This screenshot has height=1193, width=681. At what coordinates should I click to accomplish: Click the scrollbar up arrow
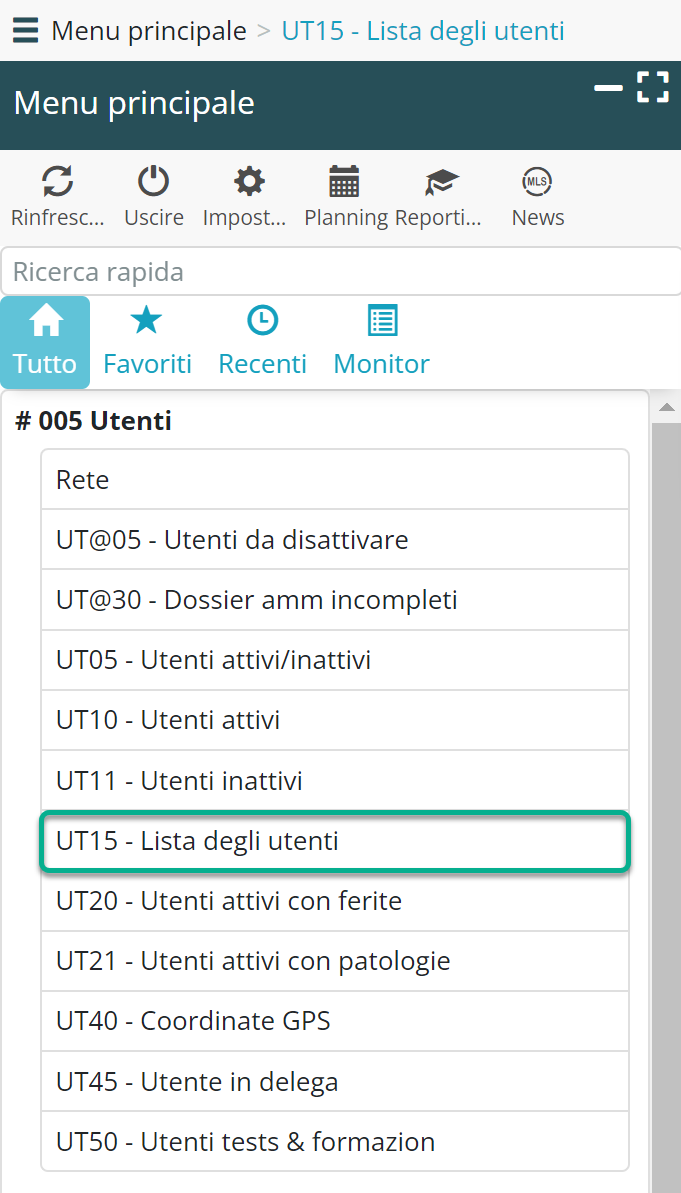(x=666, y=407)
